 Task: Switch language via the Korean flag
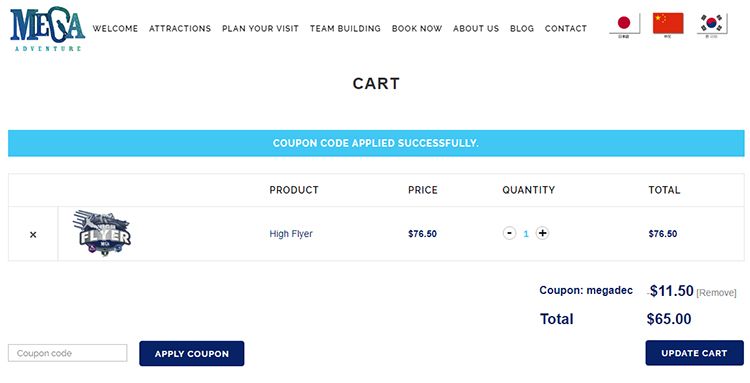pyautogui.click(x=712, y=25)
